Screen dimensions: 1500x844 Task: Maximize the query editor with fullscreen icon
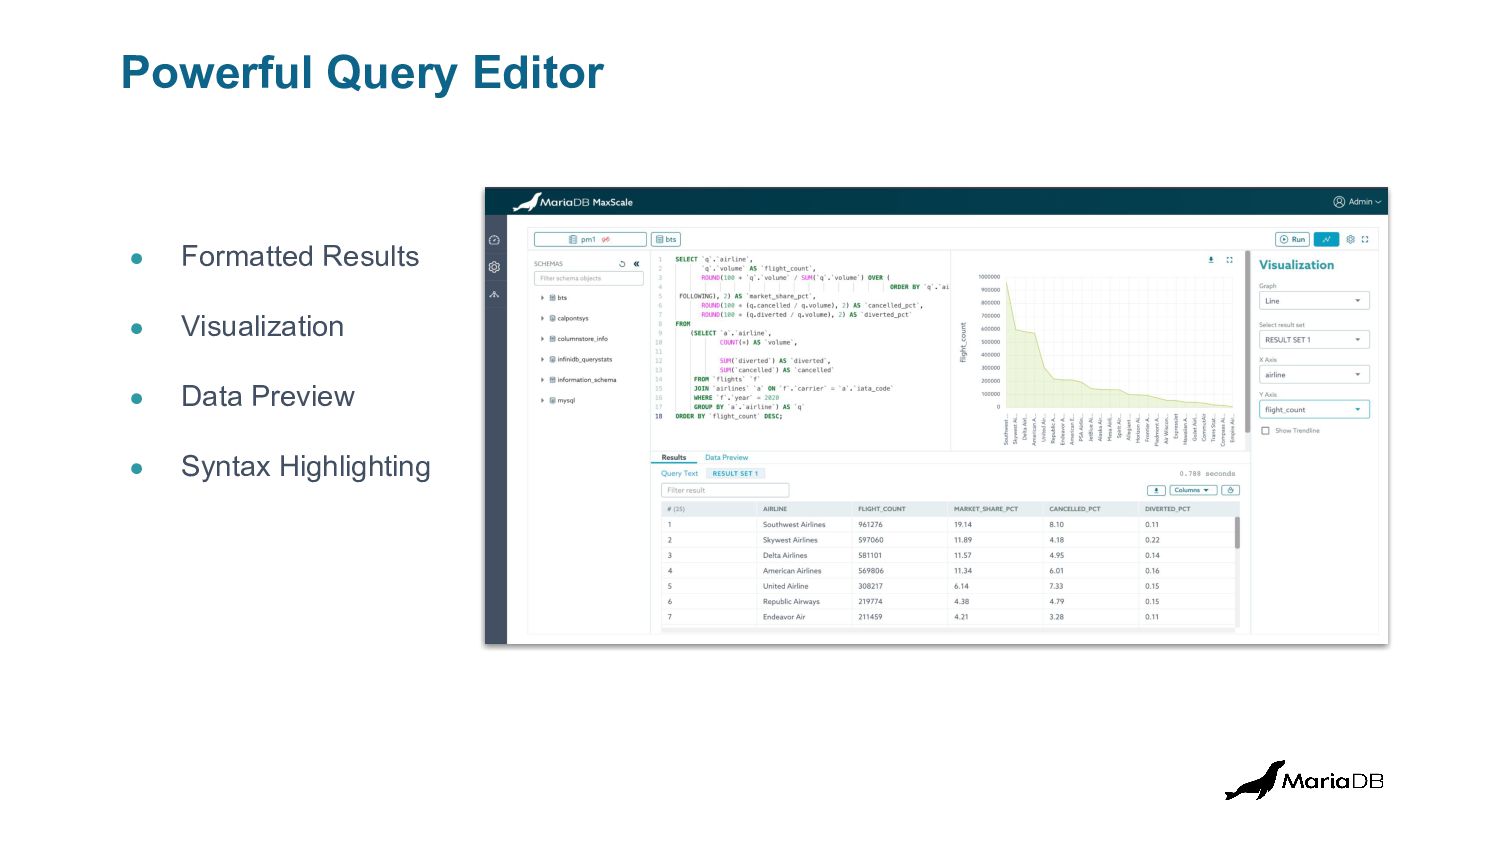point(1365,239)
